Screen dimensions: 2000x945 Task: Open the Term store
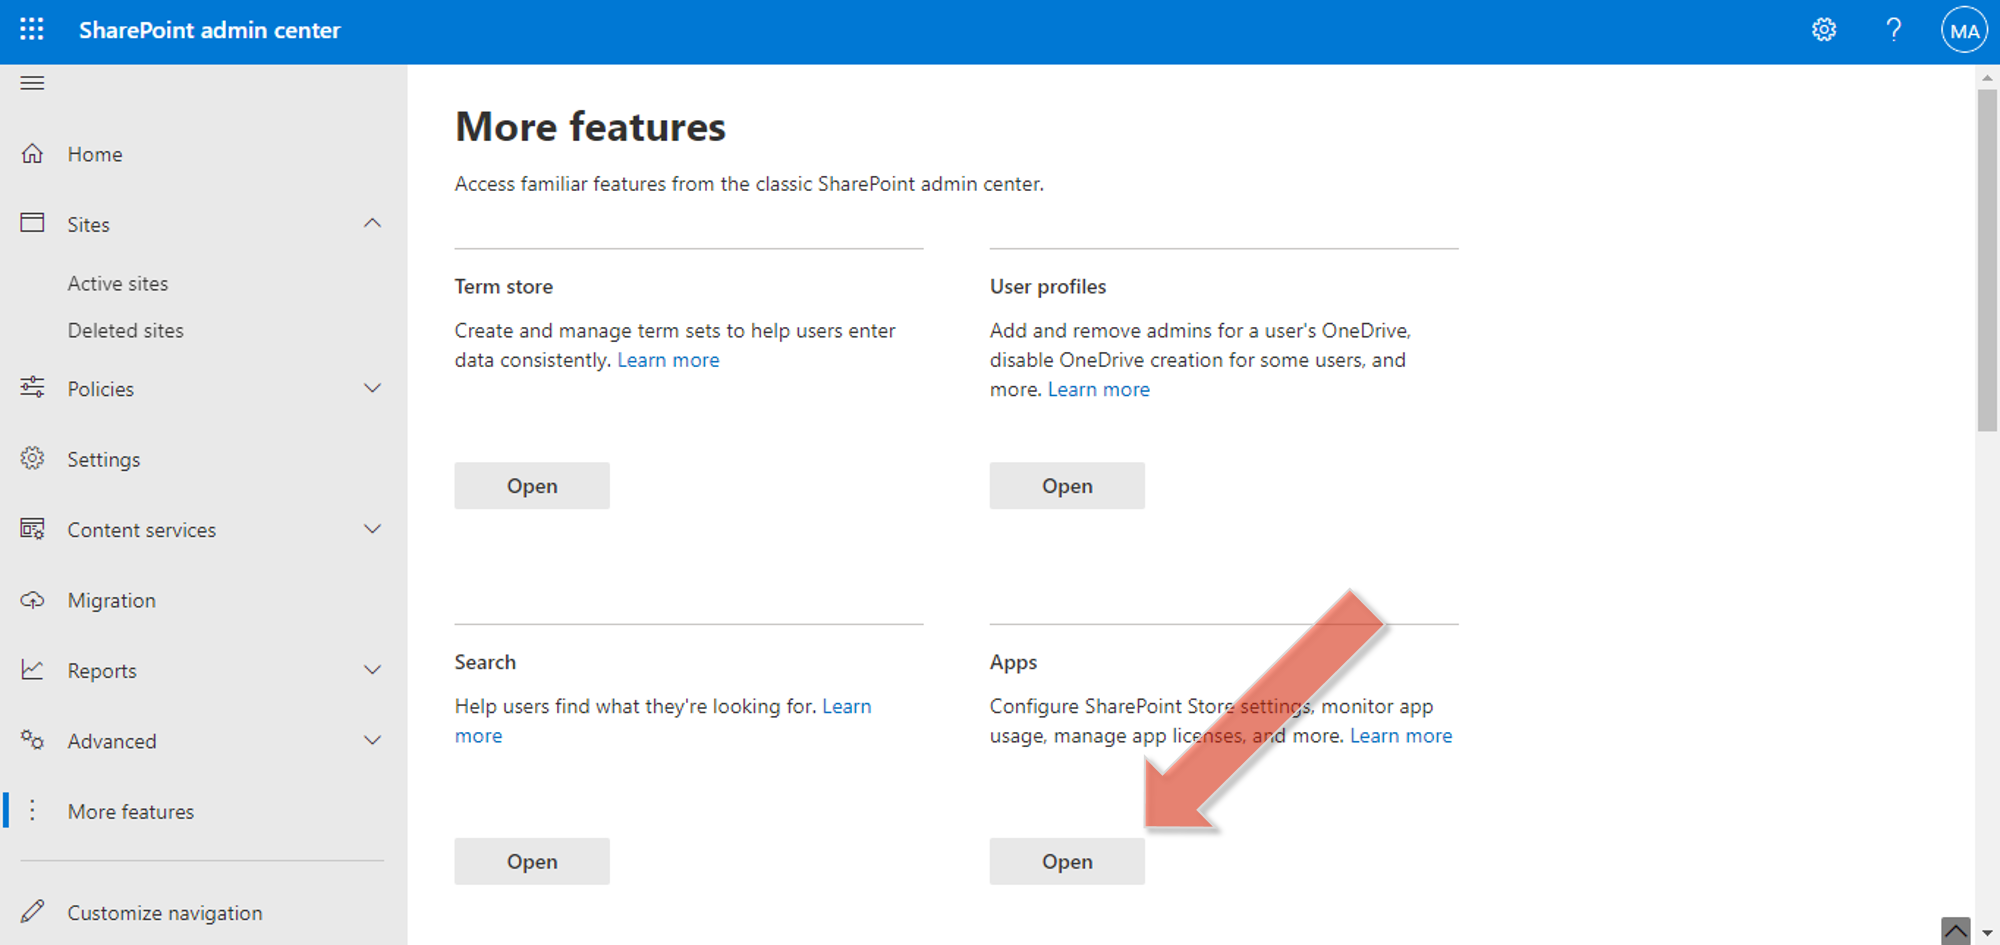532,485
